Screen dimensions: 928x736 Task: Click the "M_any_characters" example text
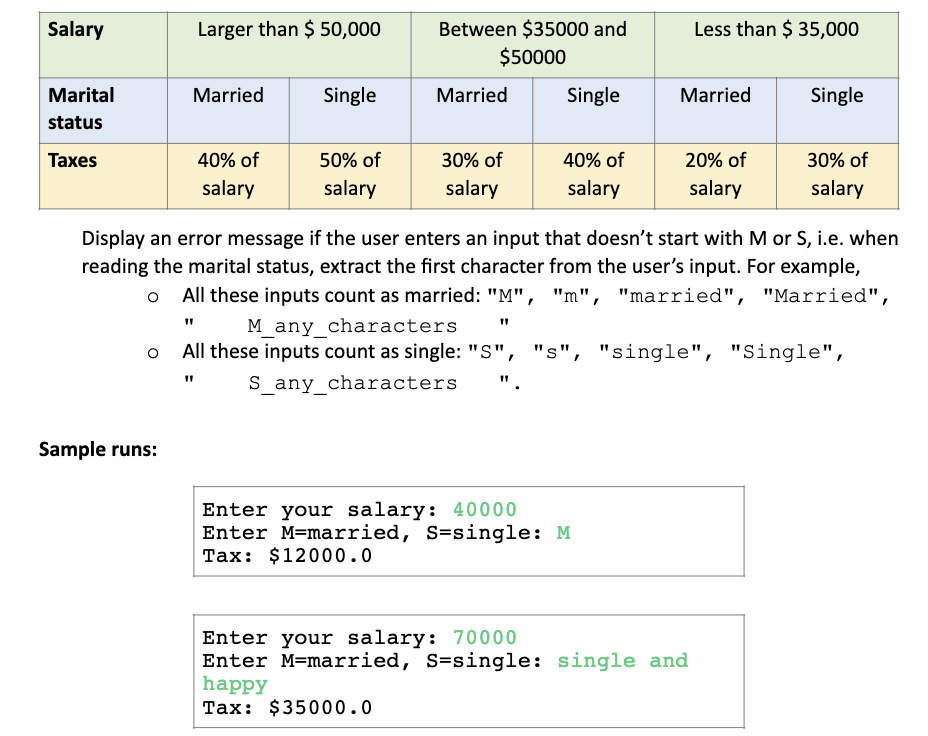coord(352,326)
